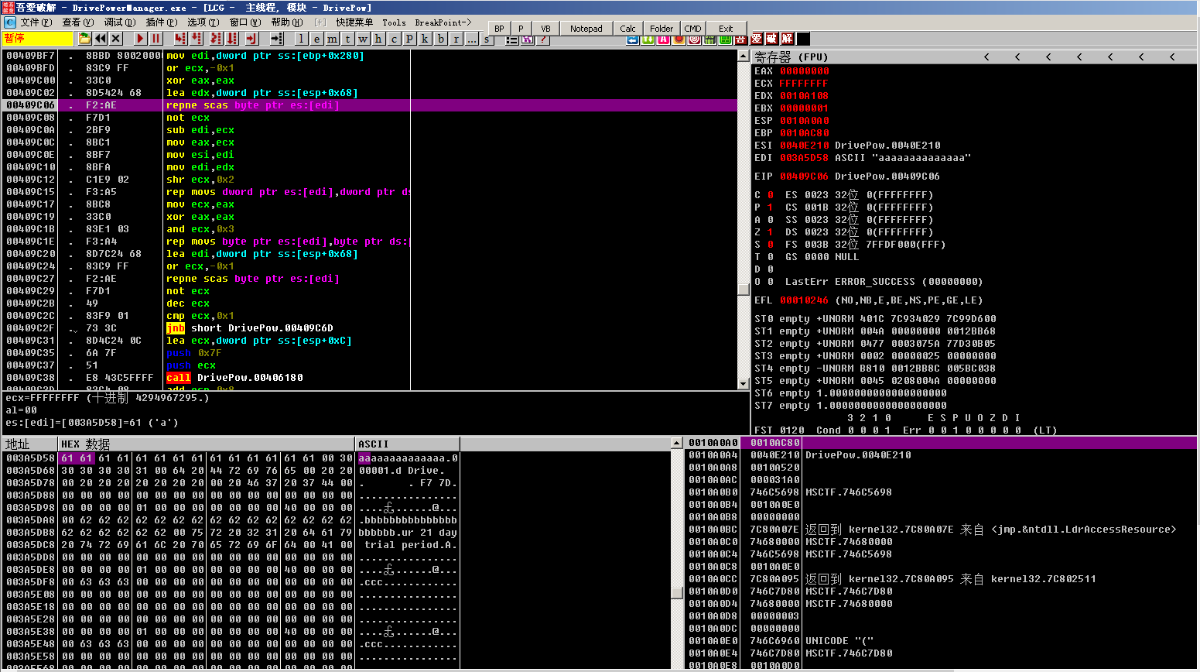1200x672 pixels.
Task: Launch Calc from the floating toolbar
Action: coord(628,28)
